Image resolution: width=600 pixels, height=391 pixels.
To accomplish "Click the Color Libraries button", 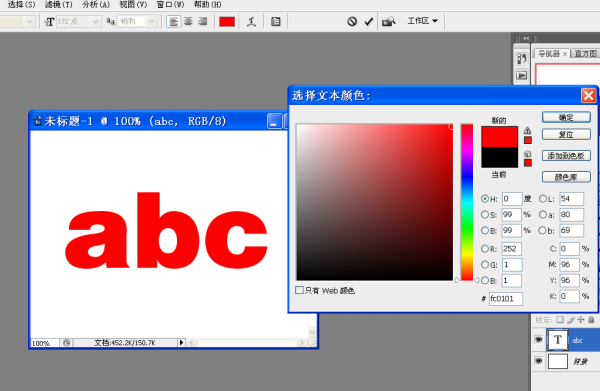I will tap(566, 177).
